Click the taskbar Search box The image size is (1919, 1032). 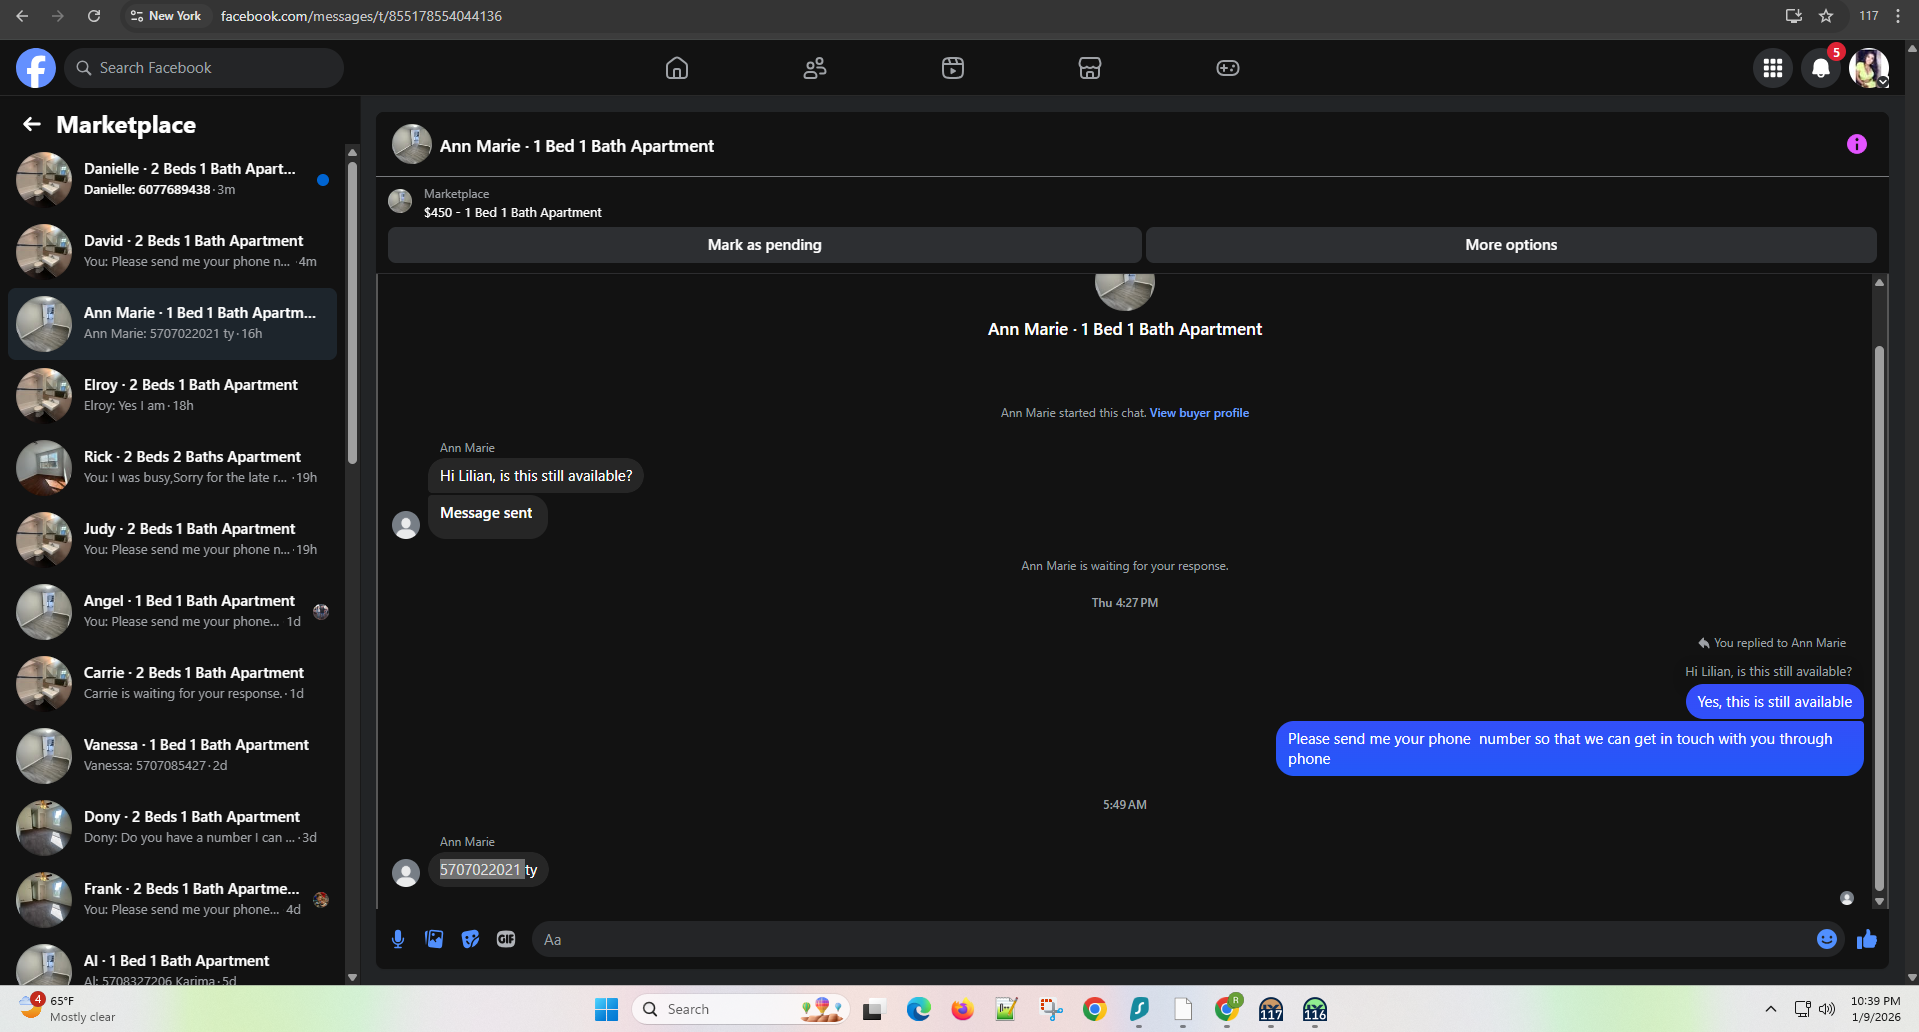[741, 1010]
